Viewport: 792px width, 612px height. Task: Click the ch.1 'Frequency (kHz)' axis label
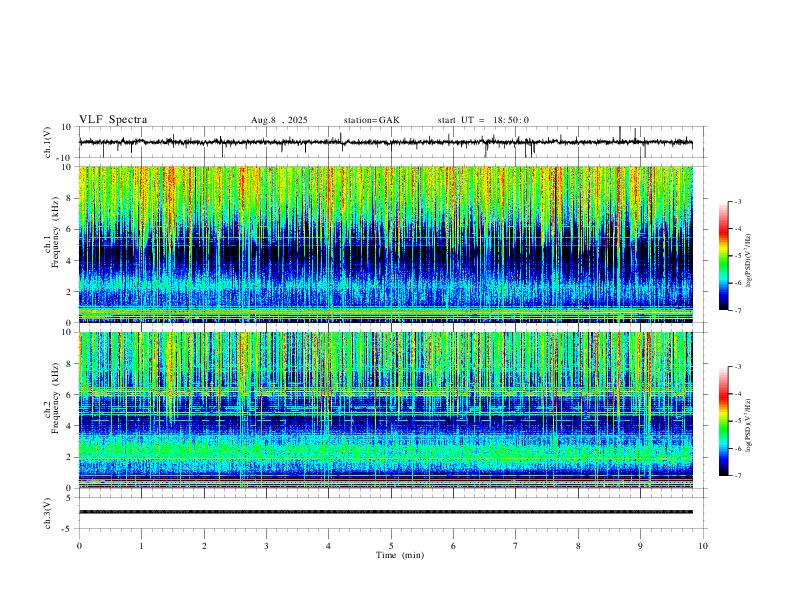click(56, 232)
